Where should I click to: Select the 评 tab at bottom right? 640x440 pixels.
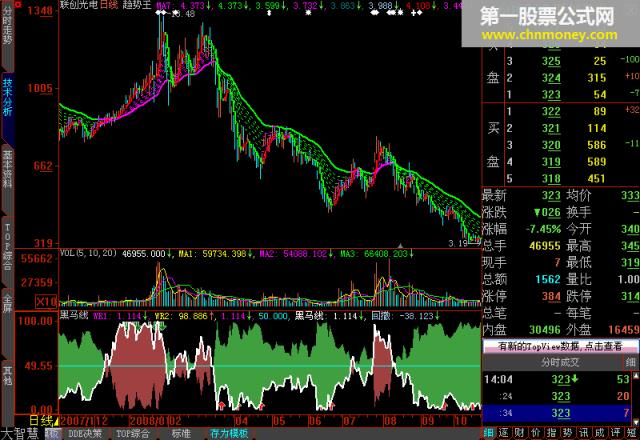615,433
